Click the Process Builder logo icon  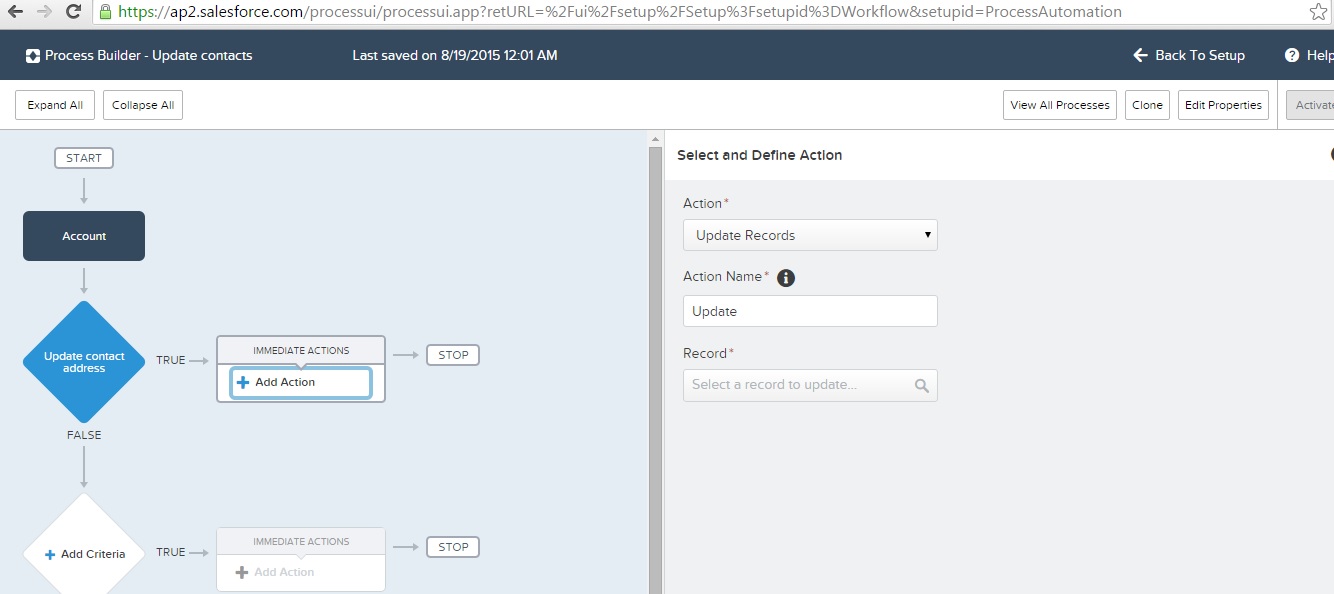click(33, 55)
